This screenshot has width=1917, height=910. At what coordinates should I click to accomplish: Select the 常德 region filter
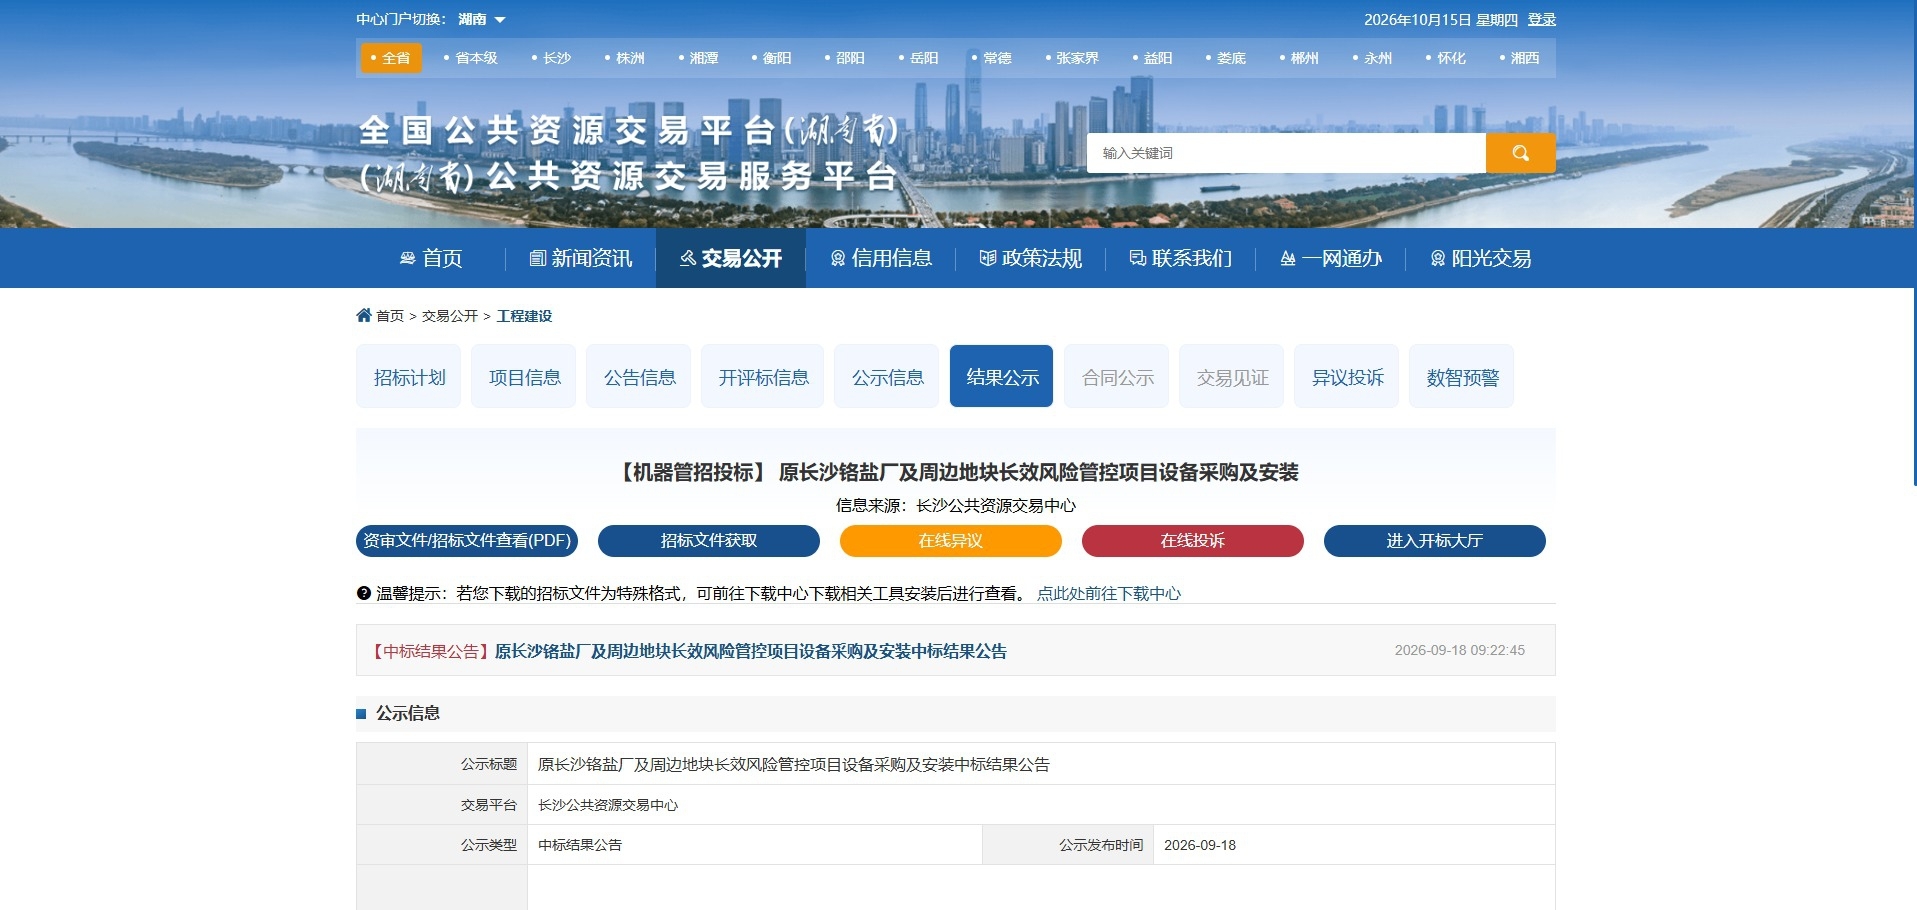[992, 58]
